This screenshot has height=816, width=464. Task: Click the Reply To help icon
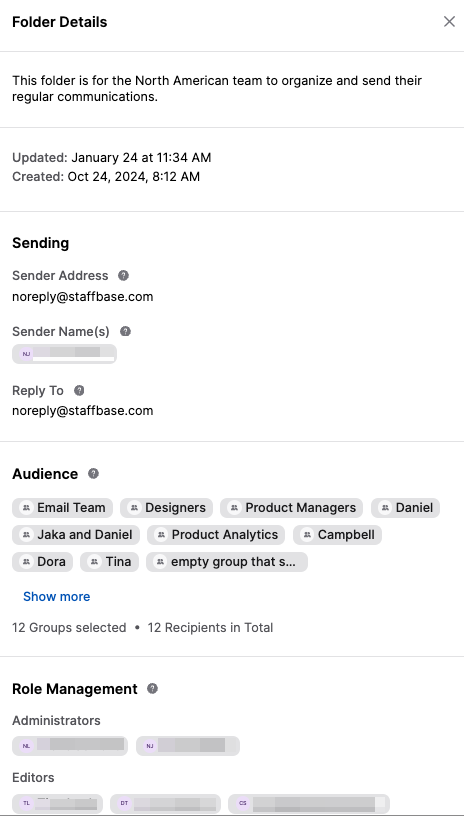[x=79, y=390]
